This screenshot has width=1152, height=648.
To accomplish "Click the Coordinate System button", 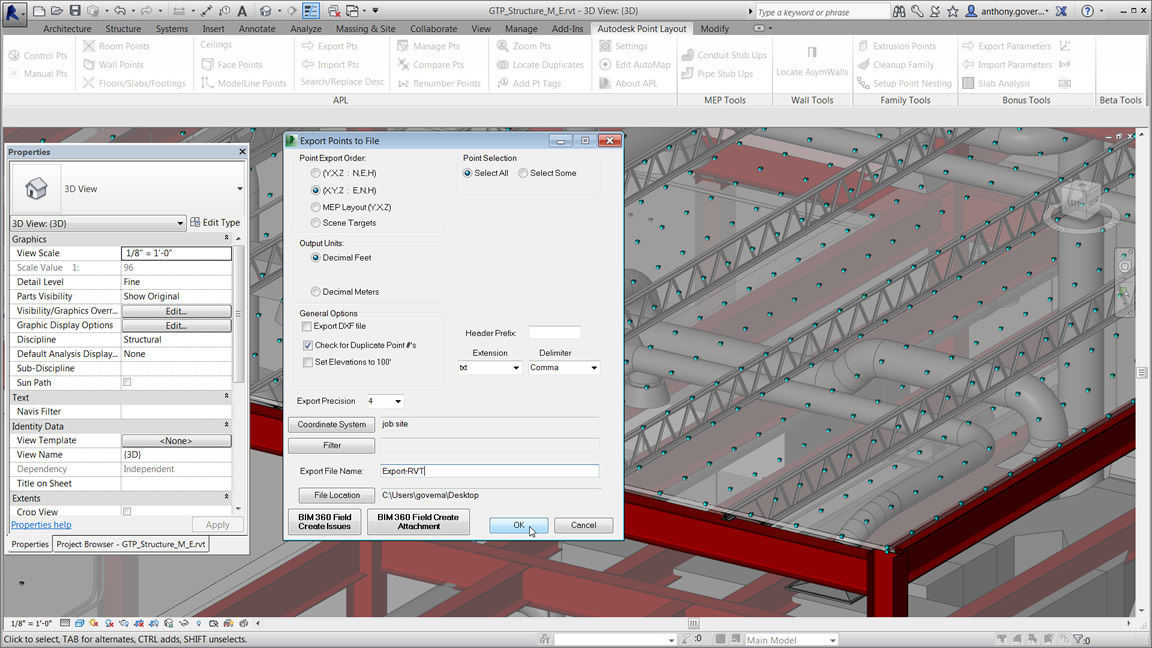I will 331,424.
